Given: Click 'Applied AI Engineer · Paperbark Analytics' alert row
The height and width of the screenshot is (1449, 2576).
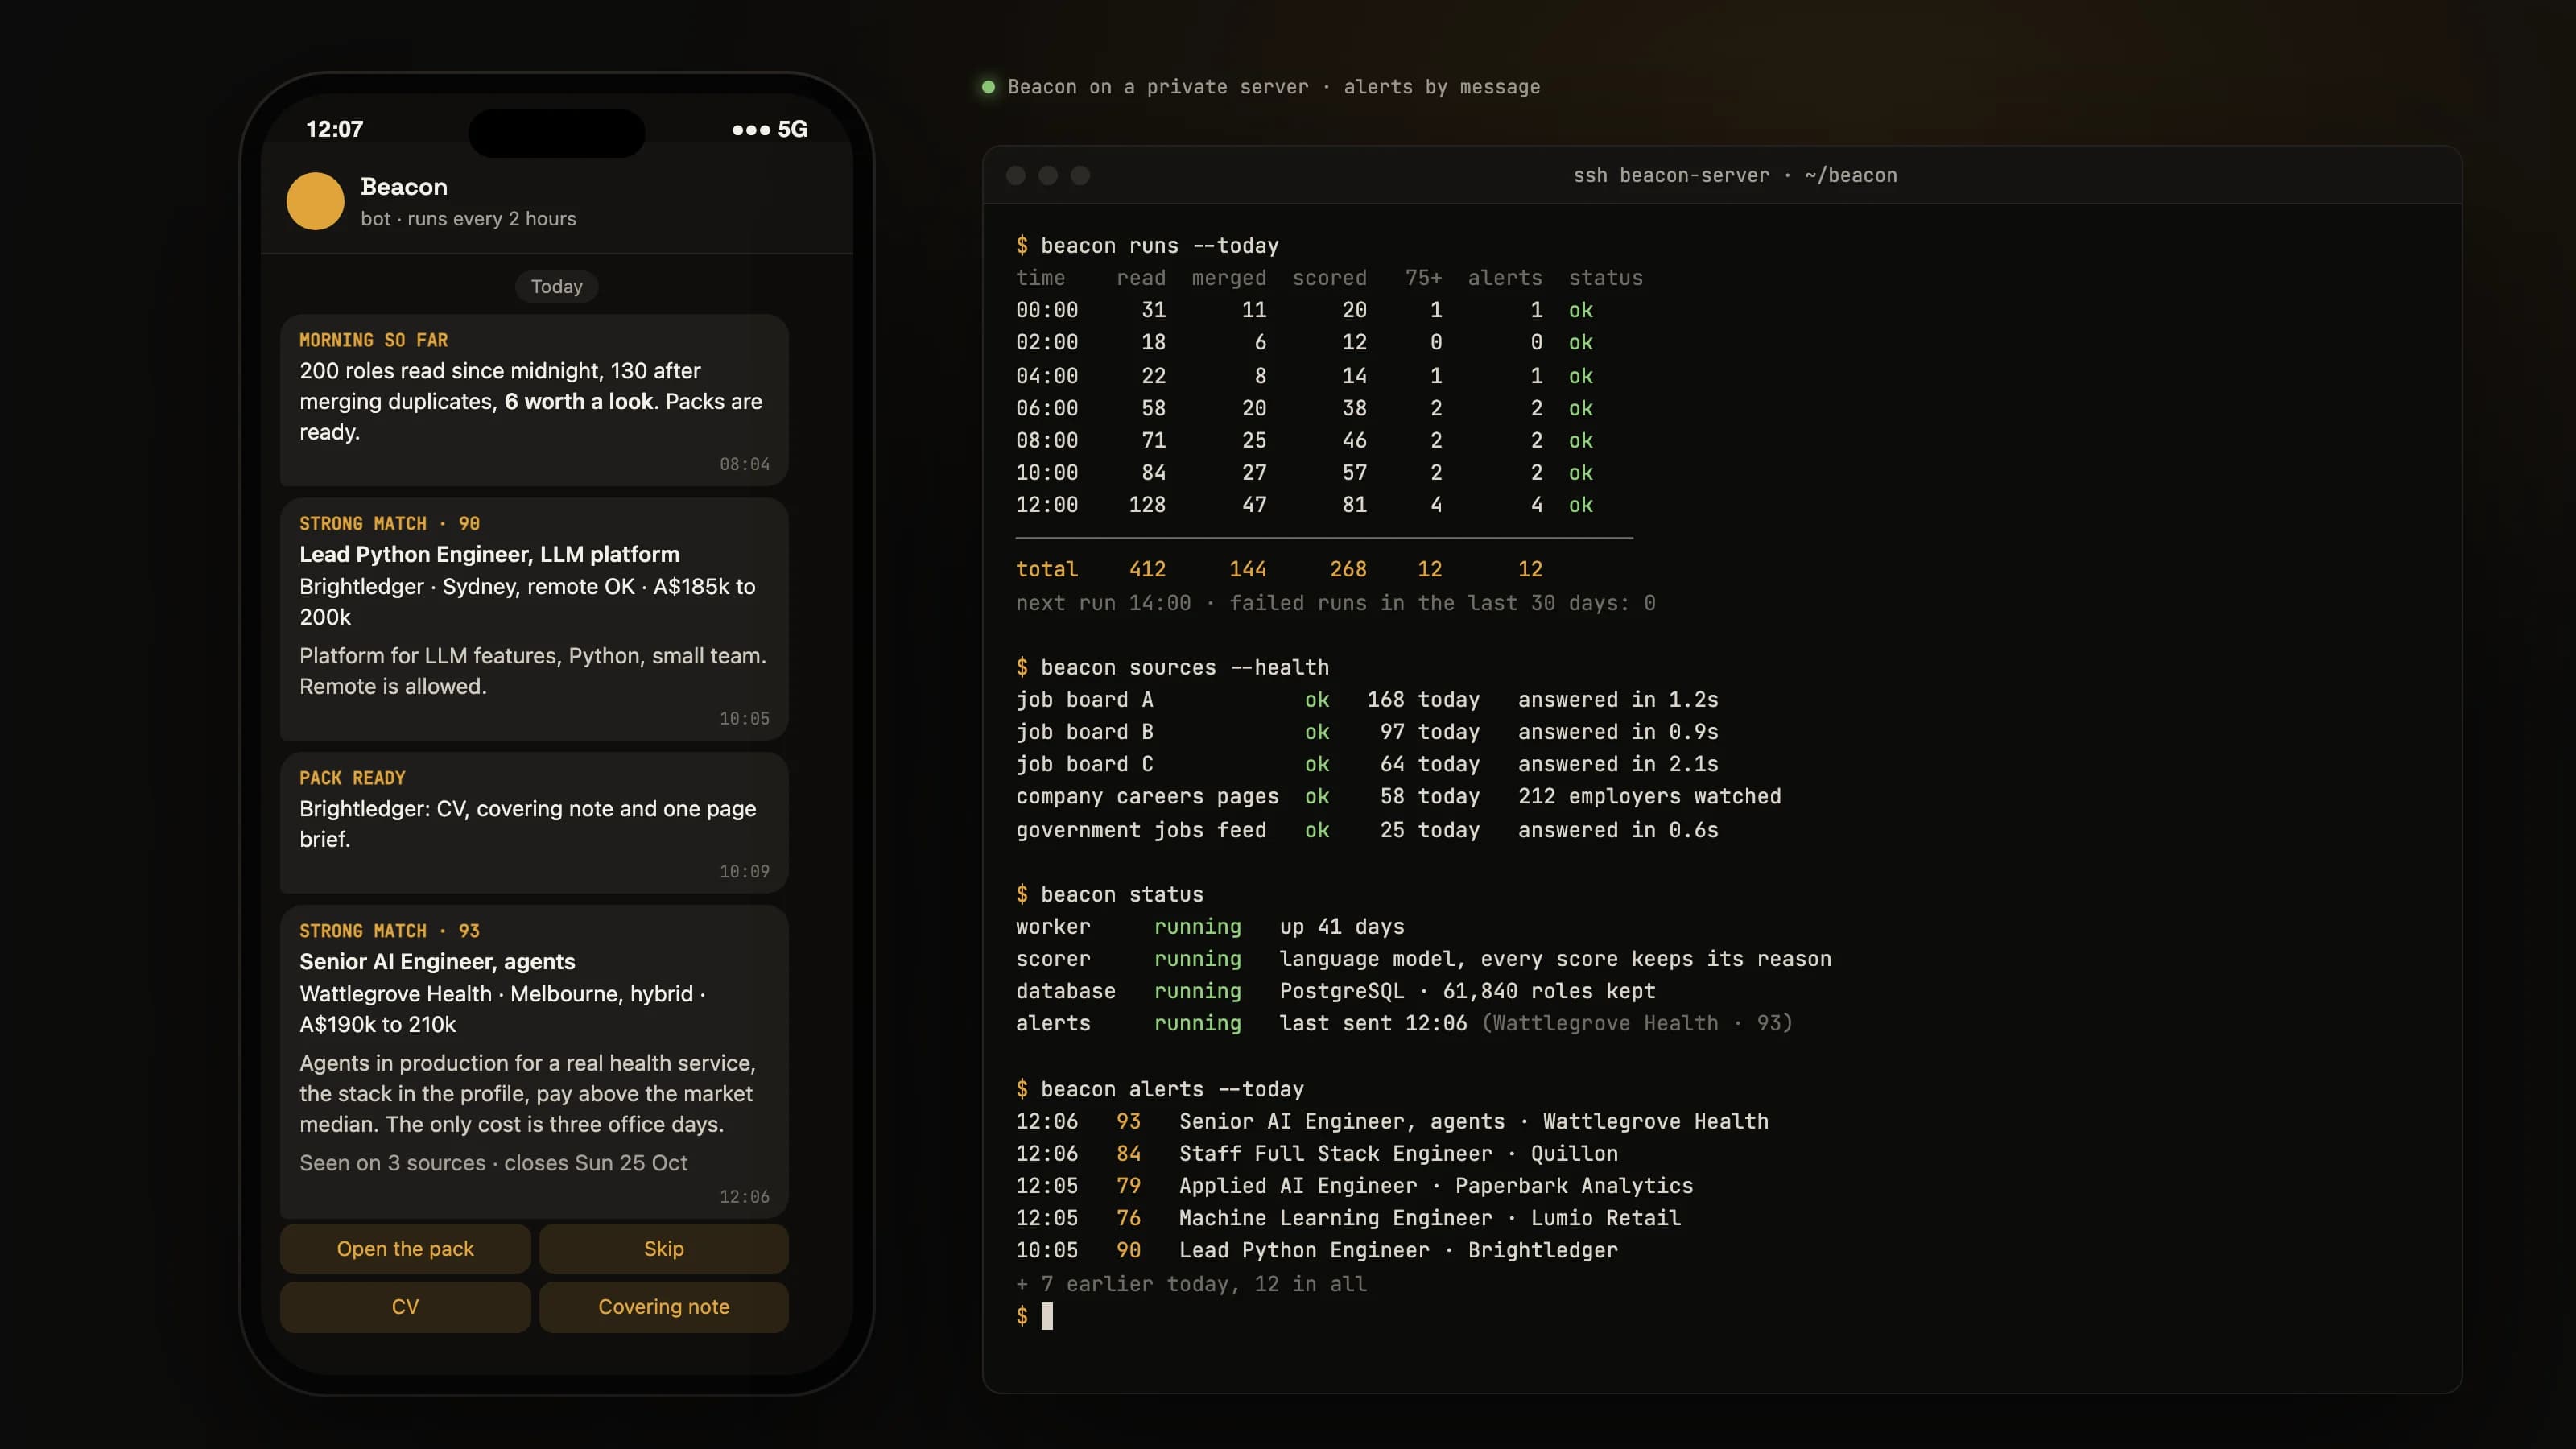Looking at the screenshot, I should (1354, 1186).
